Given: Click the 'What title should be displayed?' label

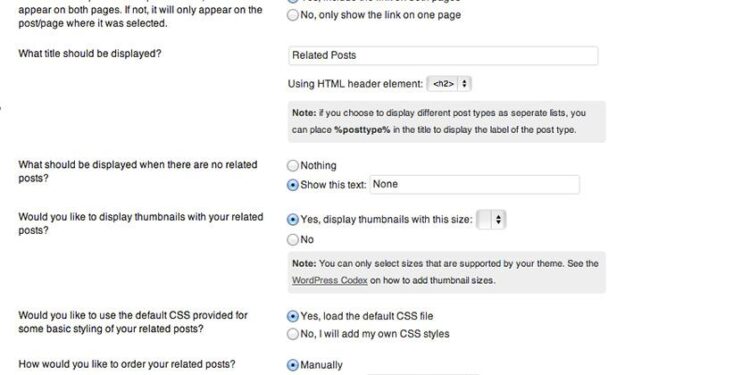Looking at the screenshot, I should click(90, 54).
